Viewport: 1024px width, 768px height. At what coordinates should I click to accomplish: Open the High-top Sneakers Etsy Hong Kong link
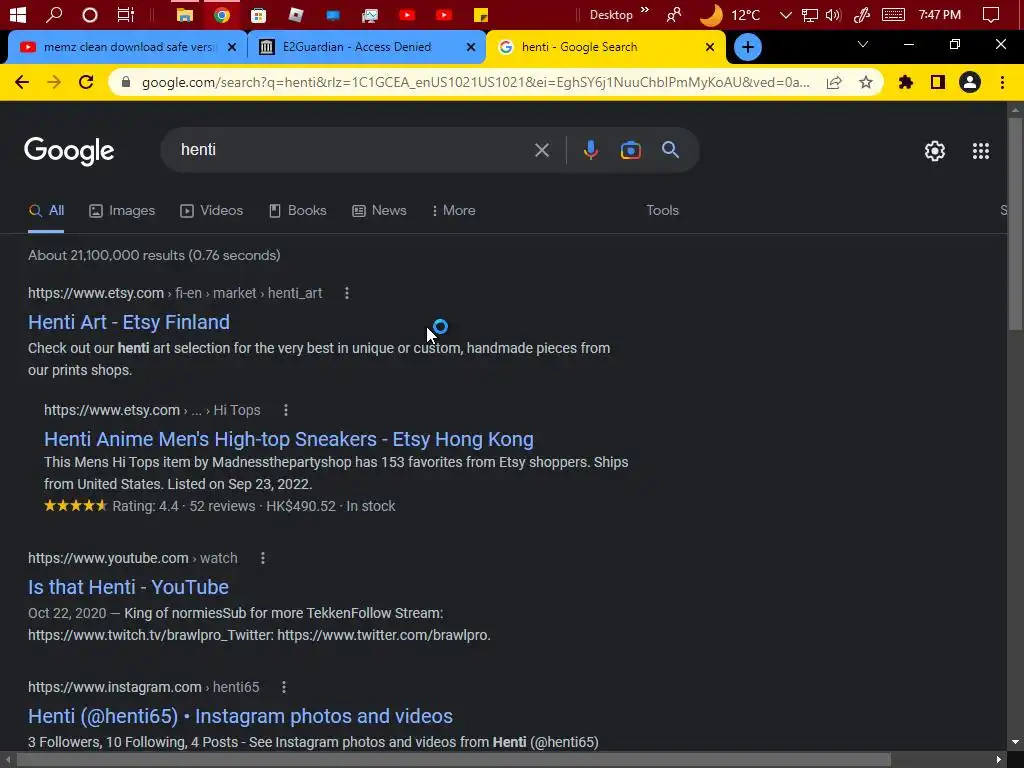(x=289, y=439)
